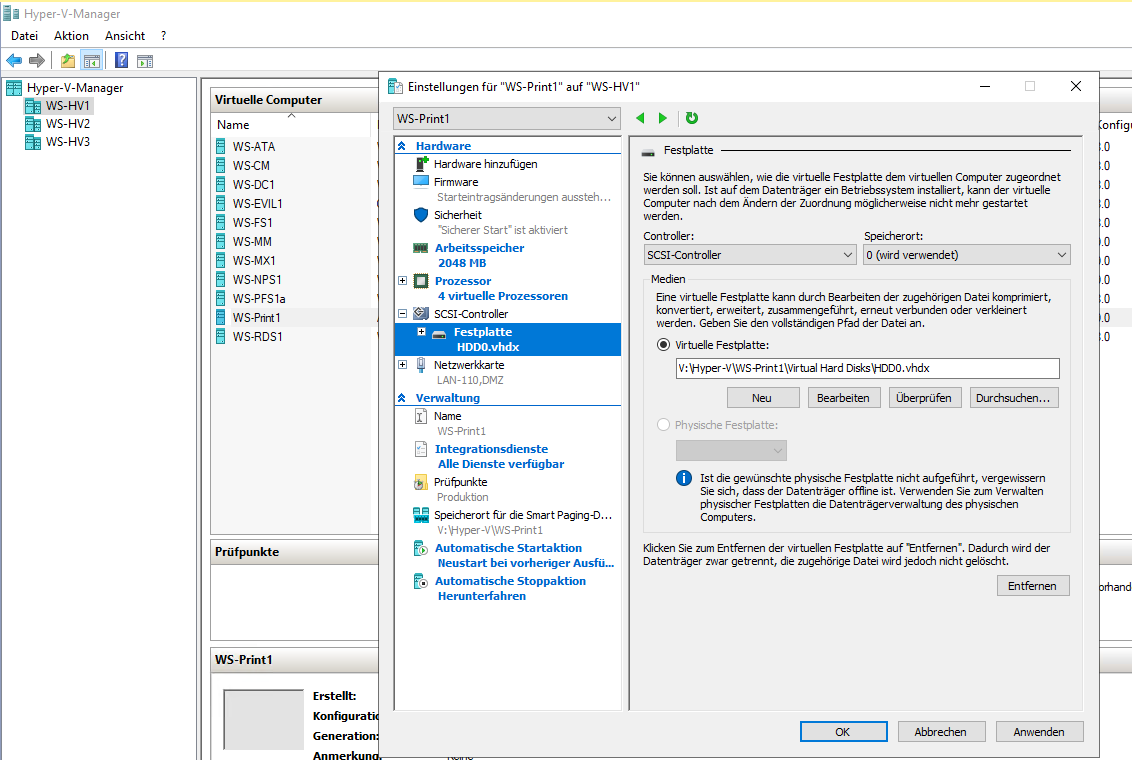Viewport: 1132px width, 760px height.
Task: Click the green refresh icon in settings dialog
Action: 692,118
